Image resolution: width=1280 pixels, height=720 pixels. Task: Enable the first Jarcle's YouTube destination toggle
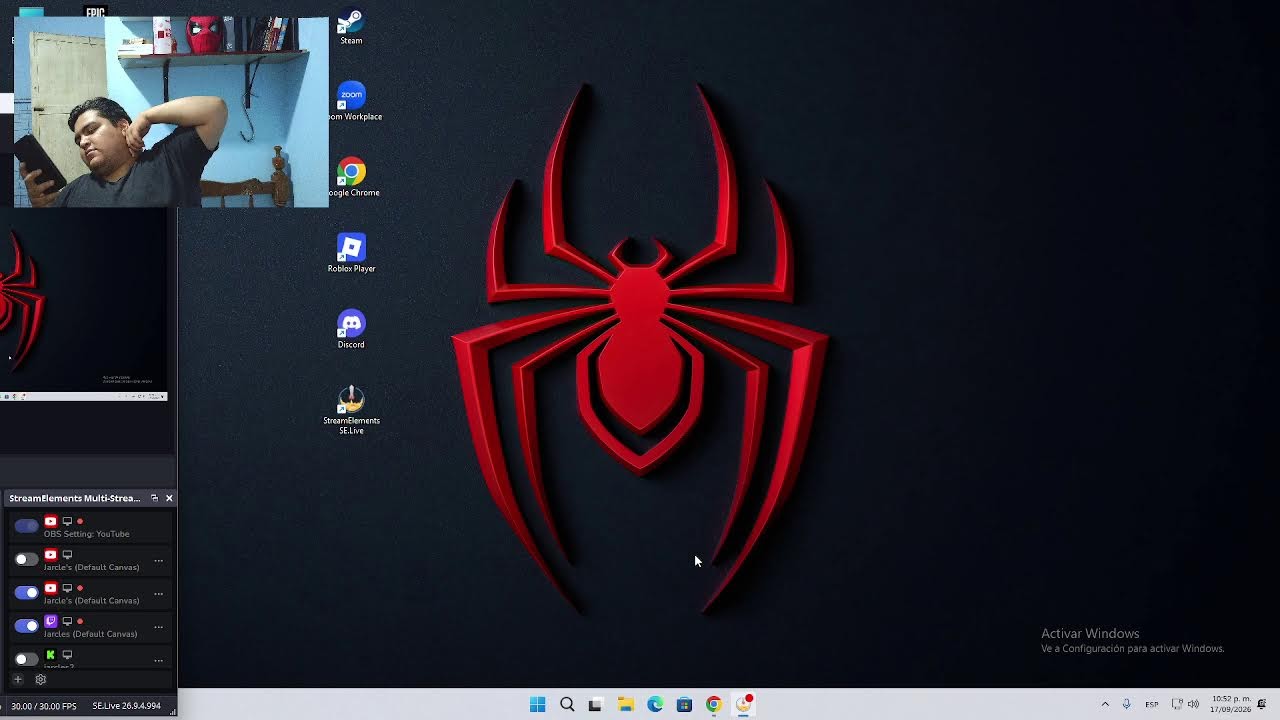coord(27,559)
